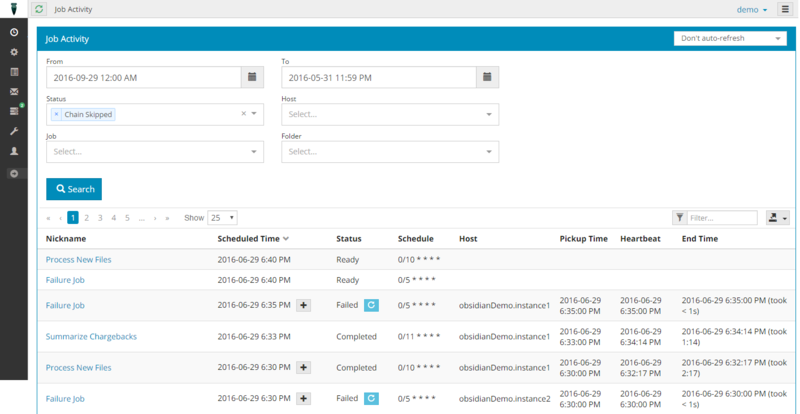Open the Host select dropdown

tap(390, 114)
